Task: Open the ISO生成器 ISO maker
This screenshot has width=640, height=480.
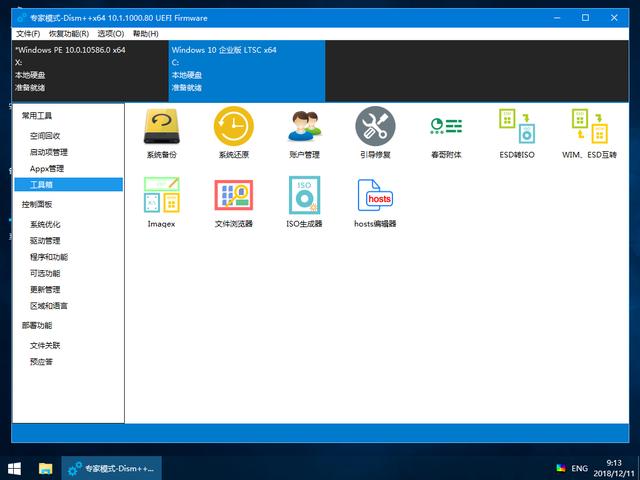Action: tap(304, 202)
